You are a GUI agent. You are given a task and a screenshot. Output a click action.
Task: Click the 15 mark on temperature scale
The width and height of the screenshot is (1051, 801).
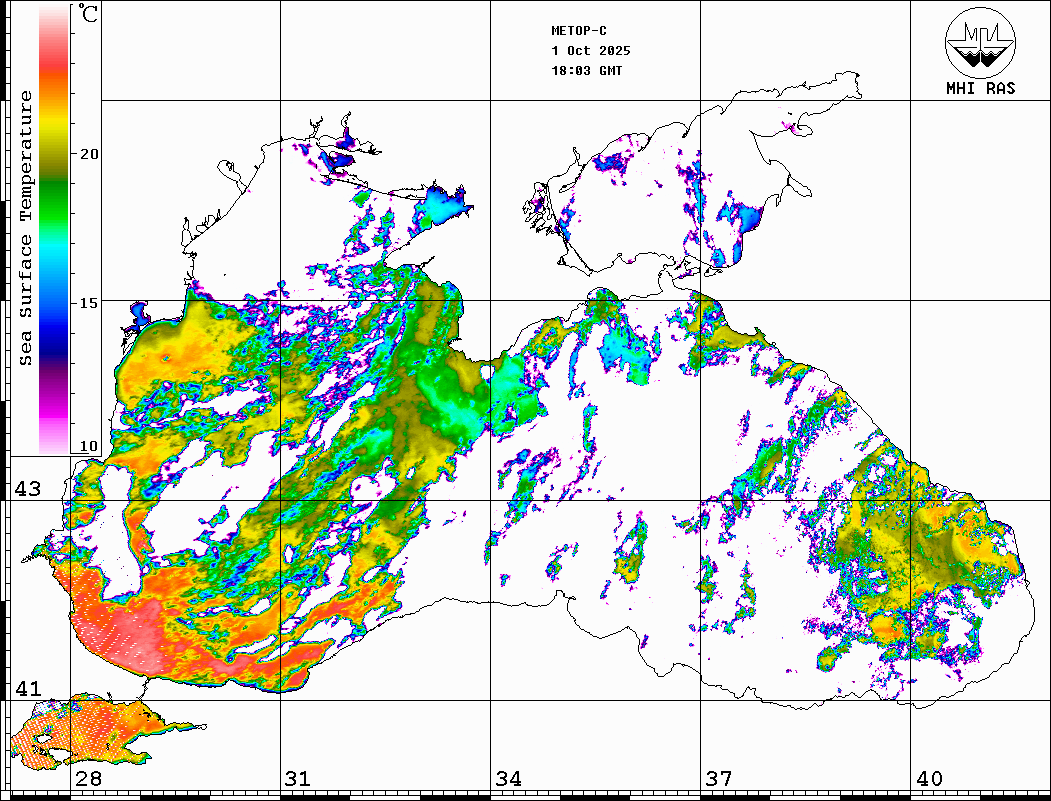90,302
